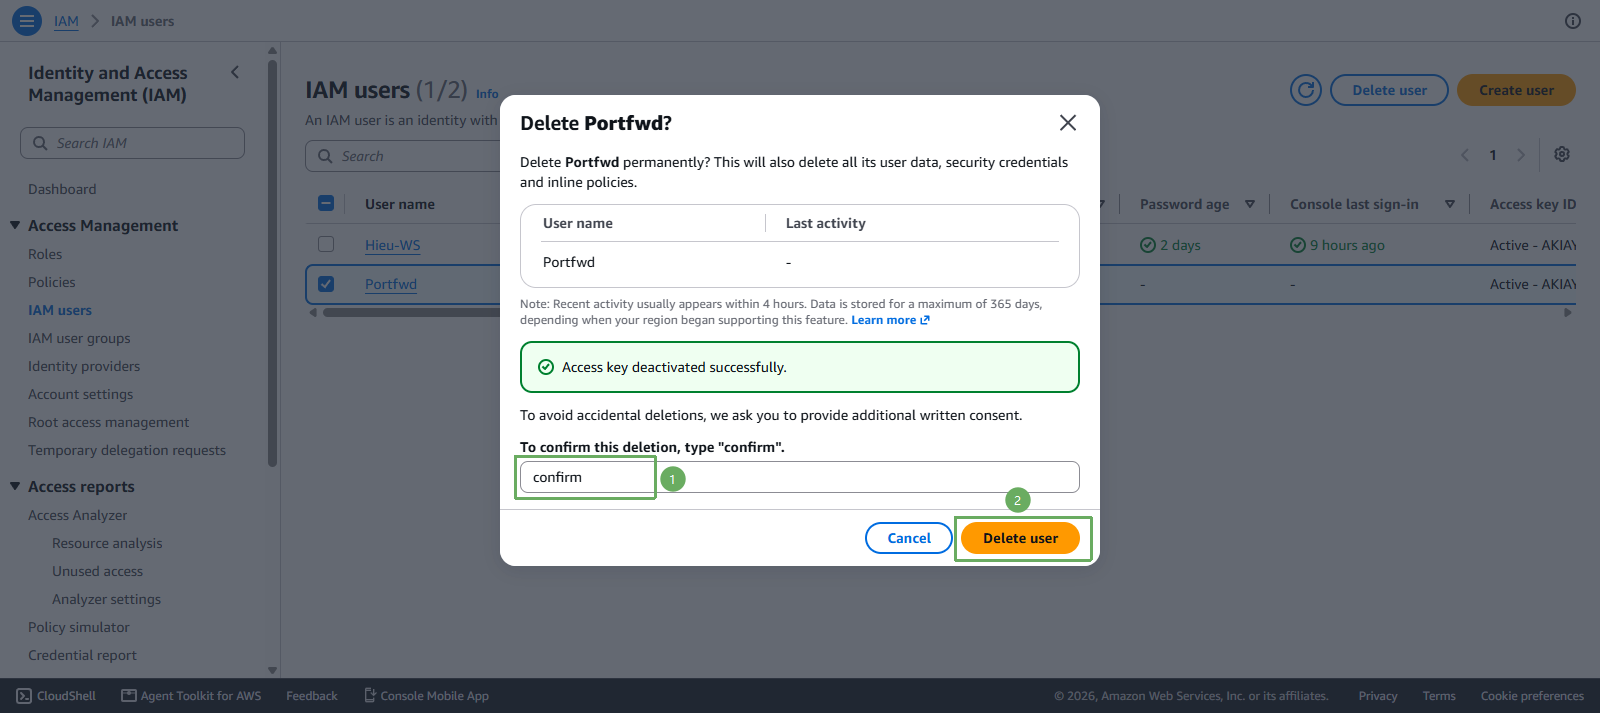Collapse the Access reports section
The image size is (1600, 713).
click(15, 486)
